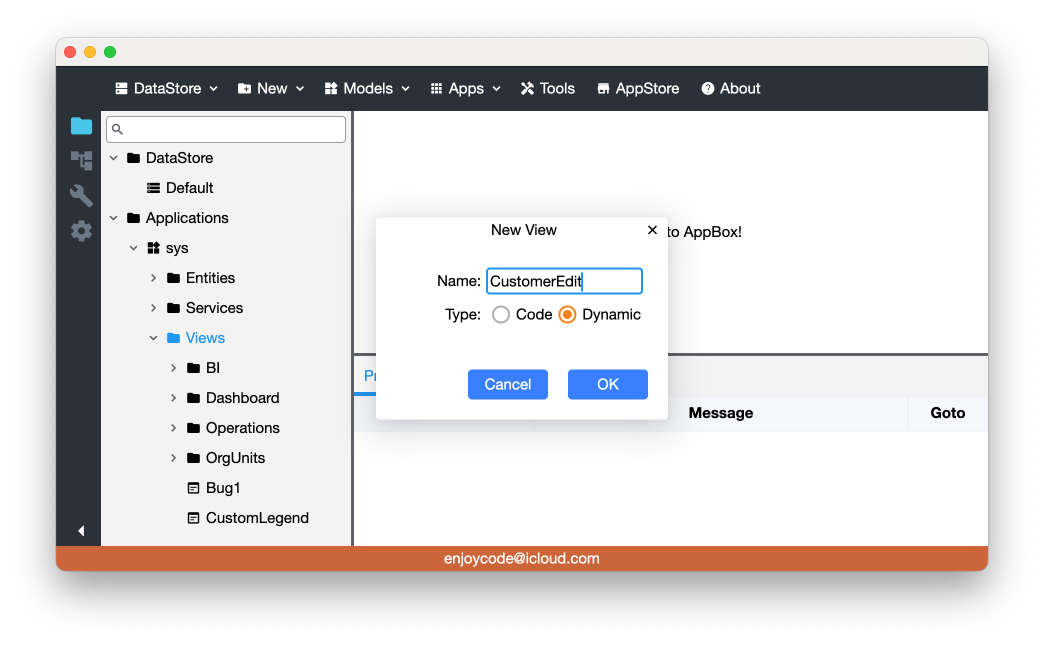Image resolution: width=1044 pixels, height=645 pixels.
Task: Open the hierarchy tree sidebar icon
Action: click(81, 160)
